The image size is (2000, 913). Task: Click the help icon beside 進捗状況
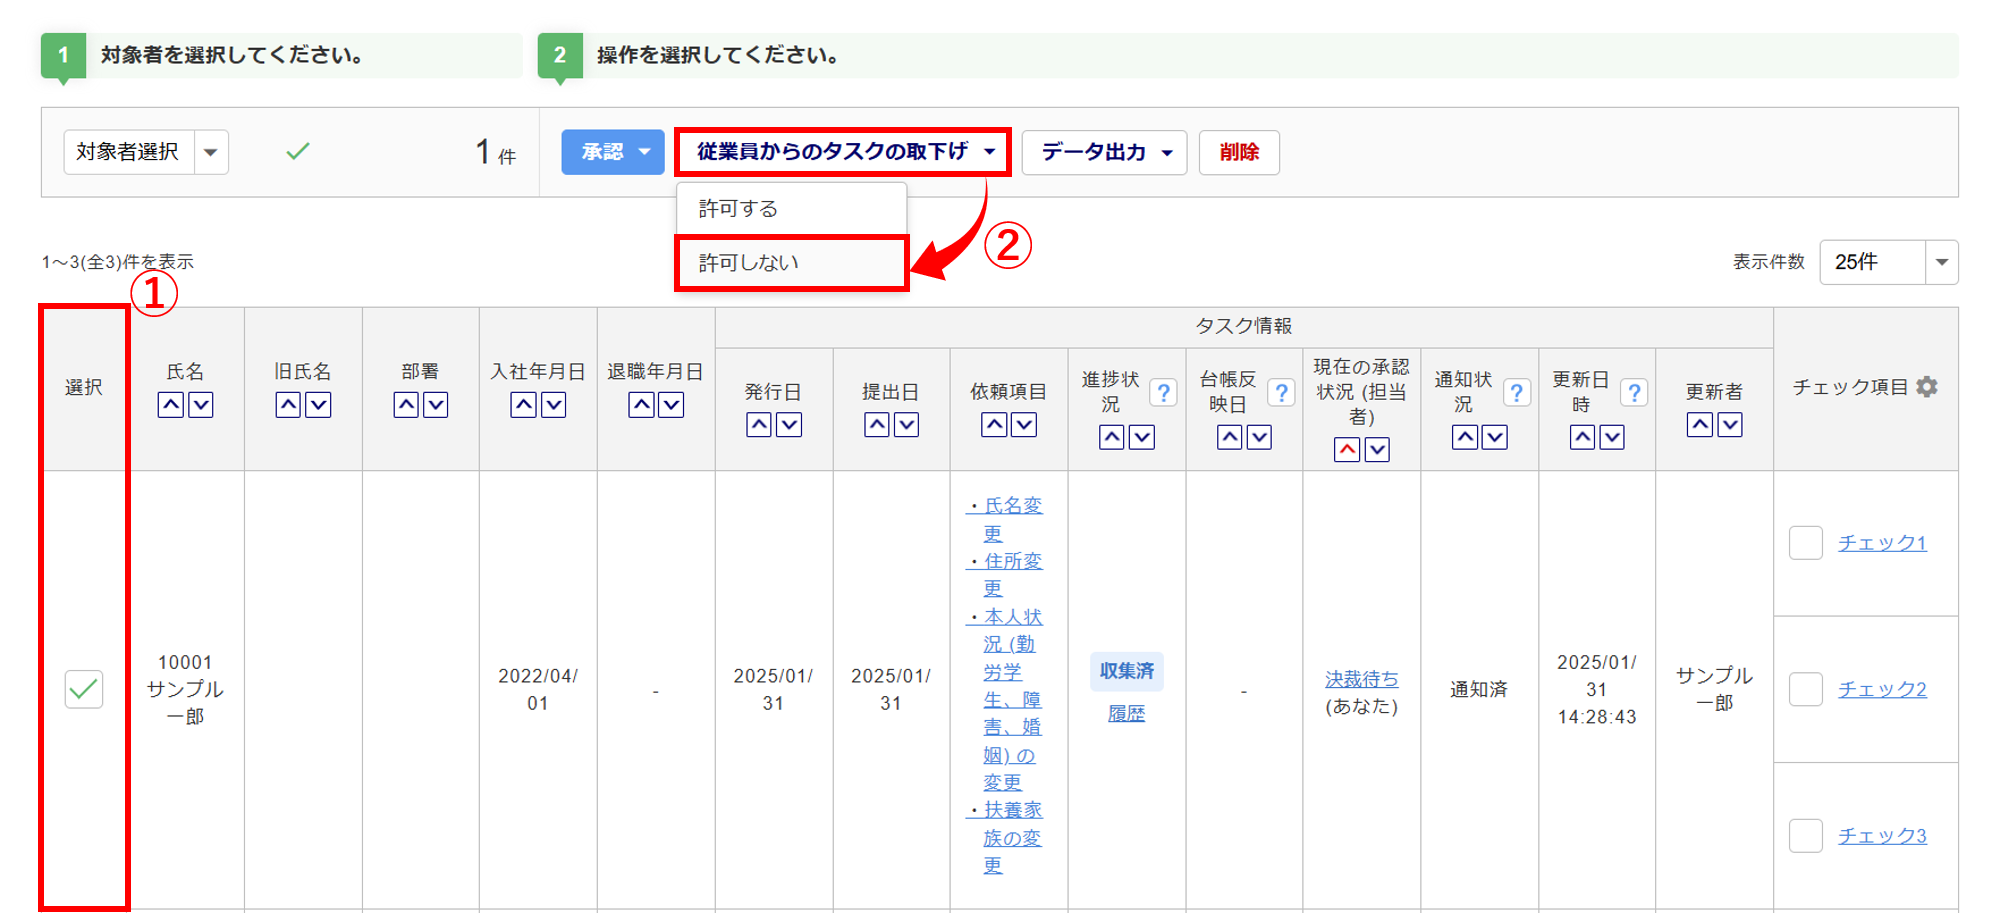[x=1163, y=392]
